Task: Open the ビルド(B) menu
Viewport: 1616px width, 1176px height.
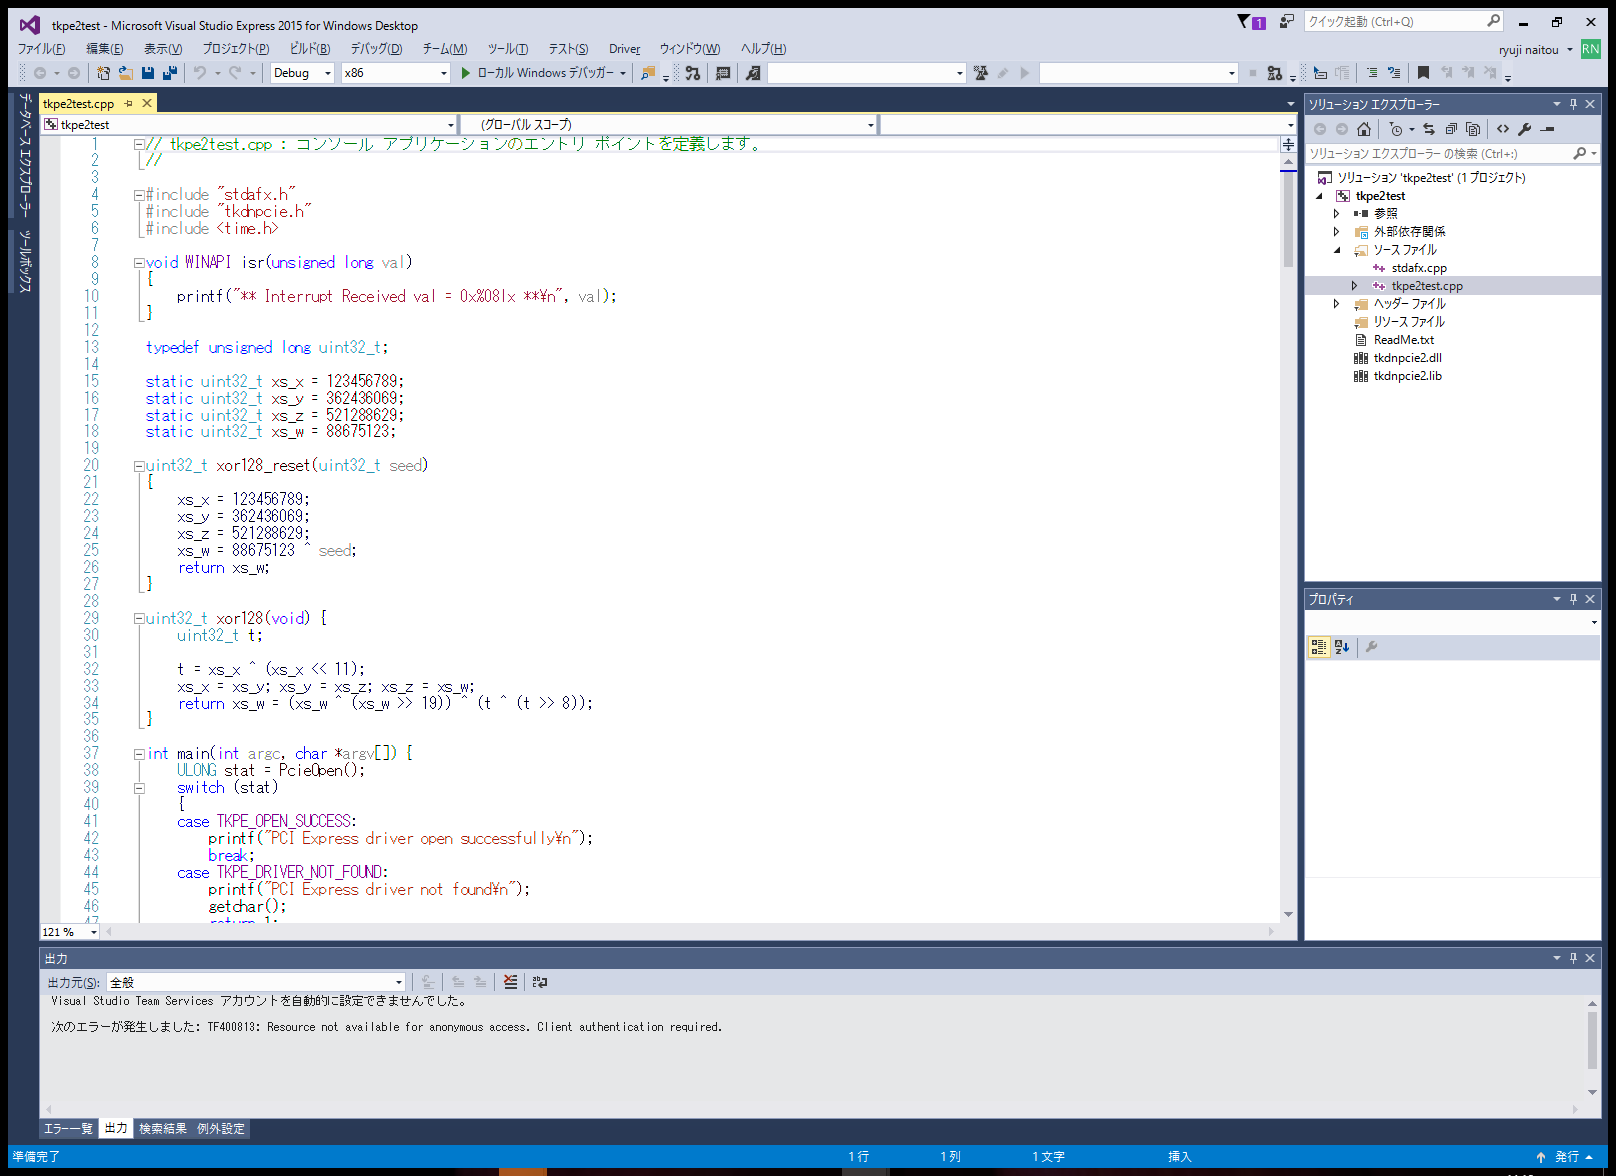Action: pyautogui.click(x=310, y=49)
